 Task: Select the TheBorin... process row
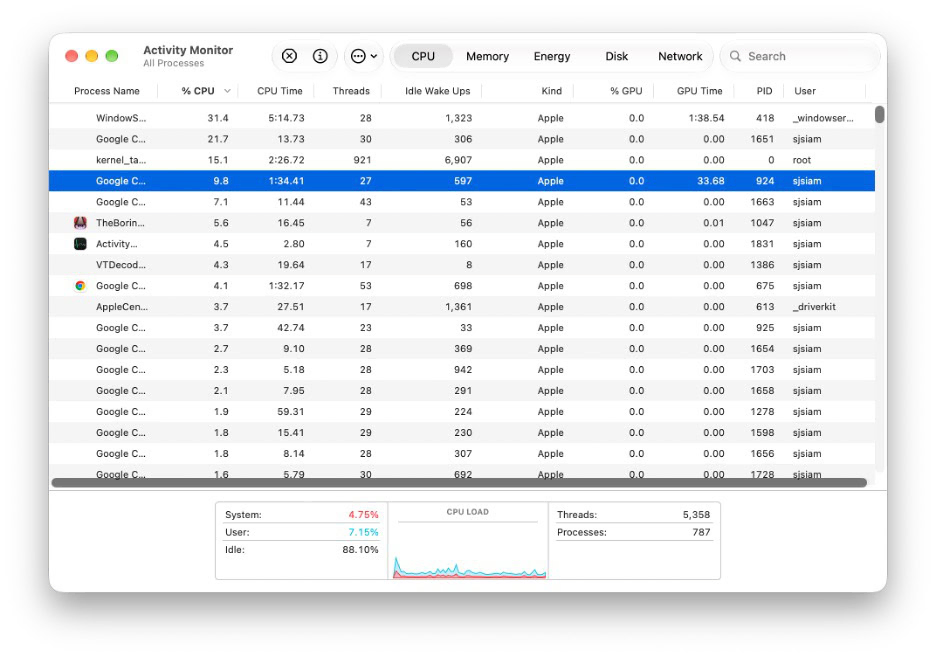click(x=462, y=223)
